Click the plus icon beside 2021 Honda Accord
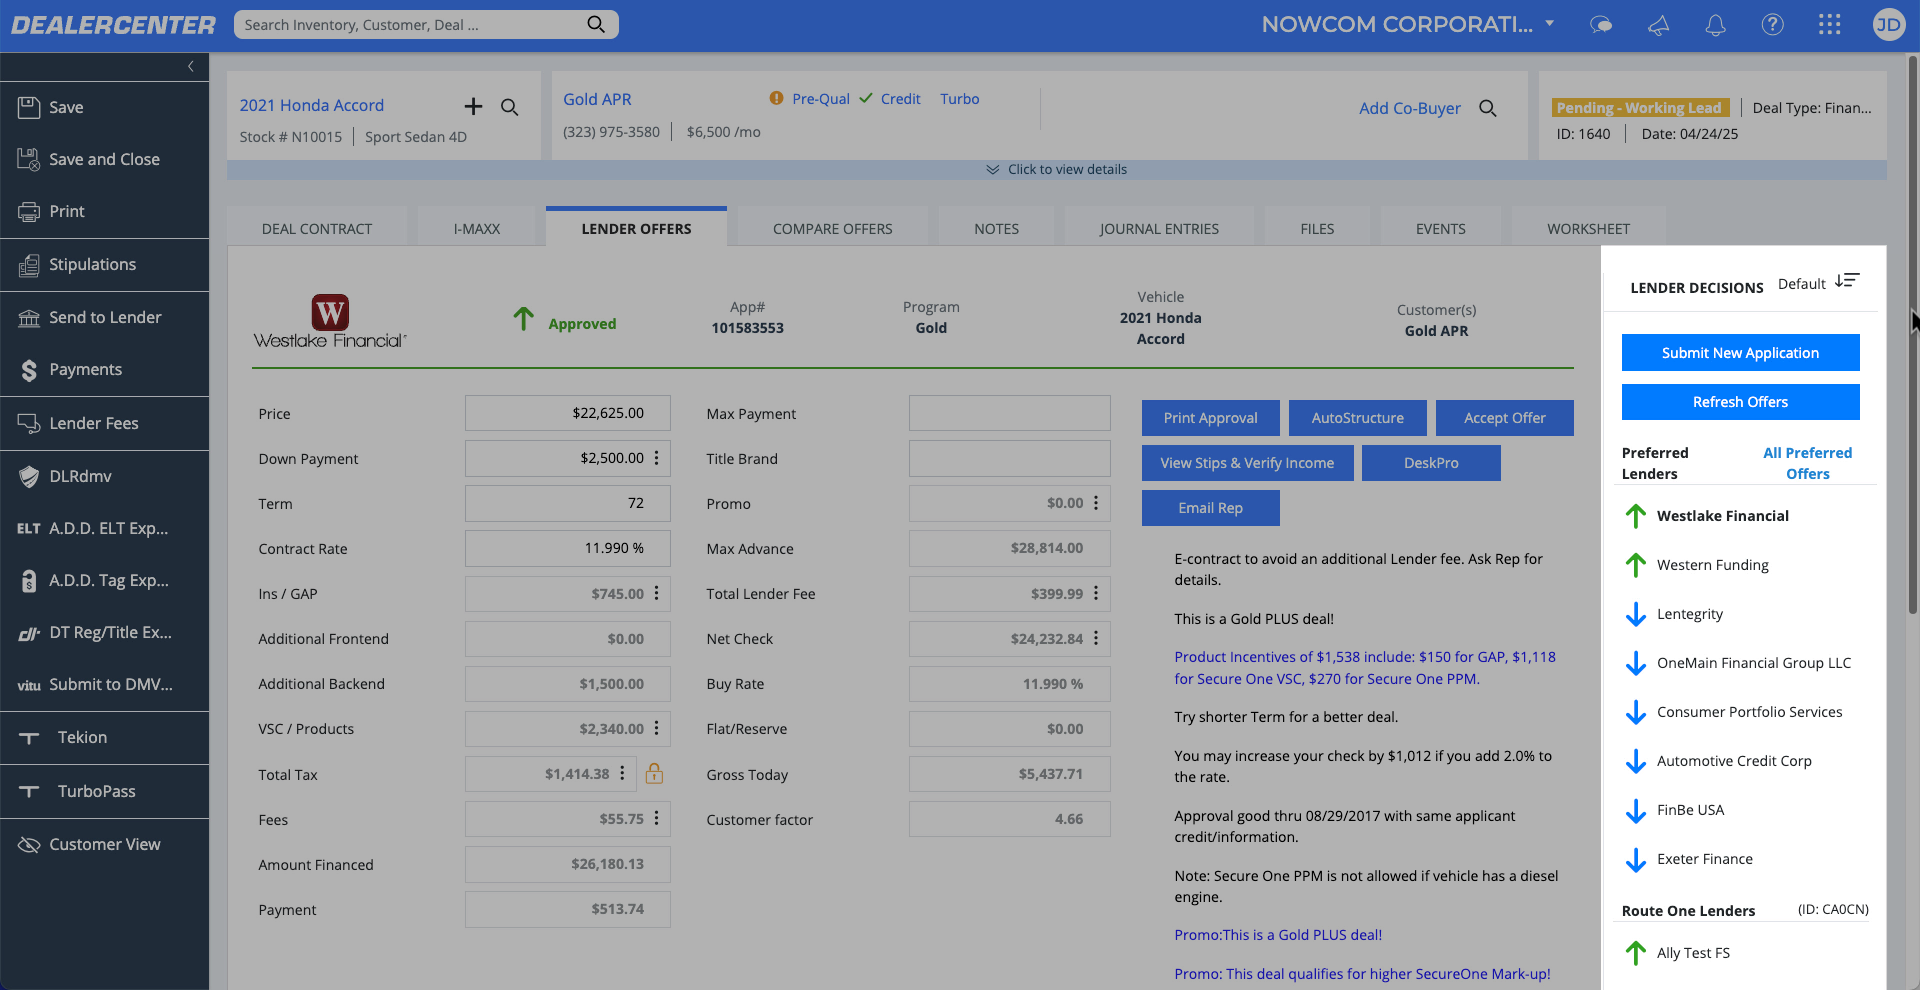Viewport: 1920px width, 990px height. click(473, 106)
